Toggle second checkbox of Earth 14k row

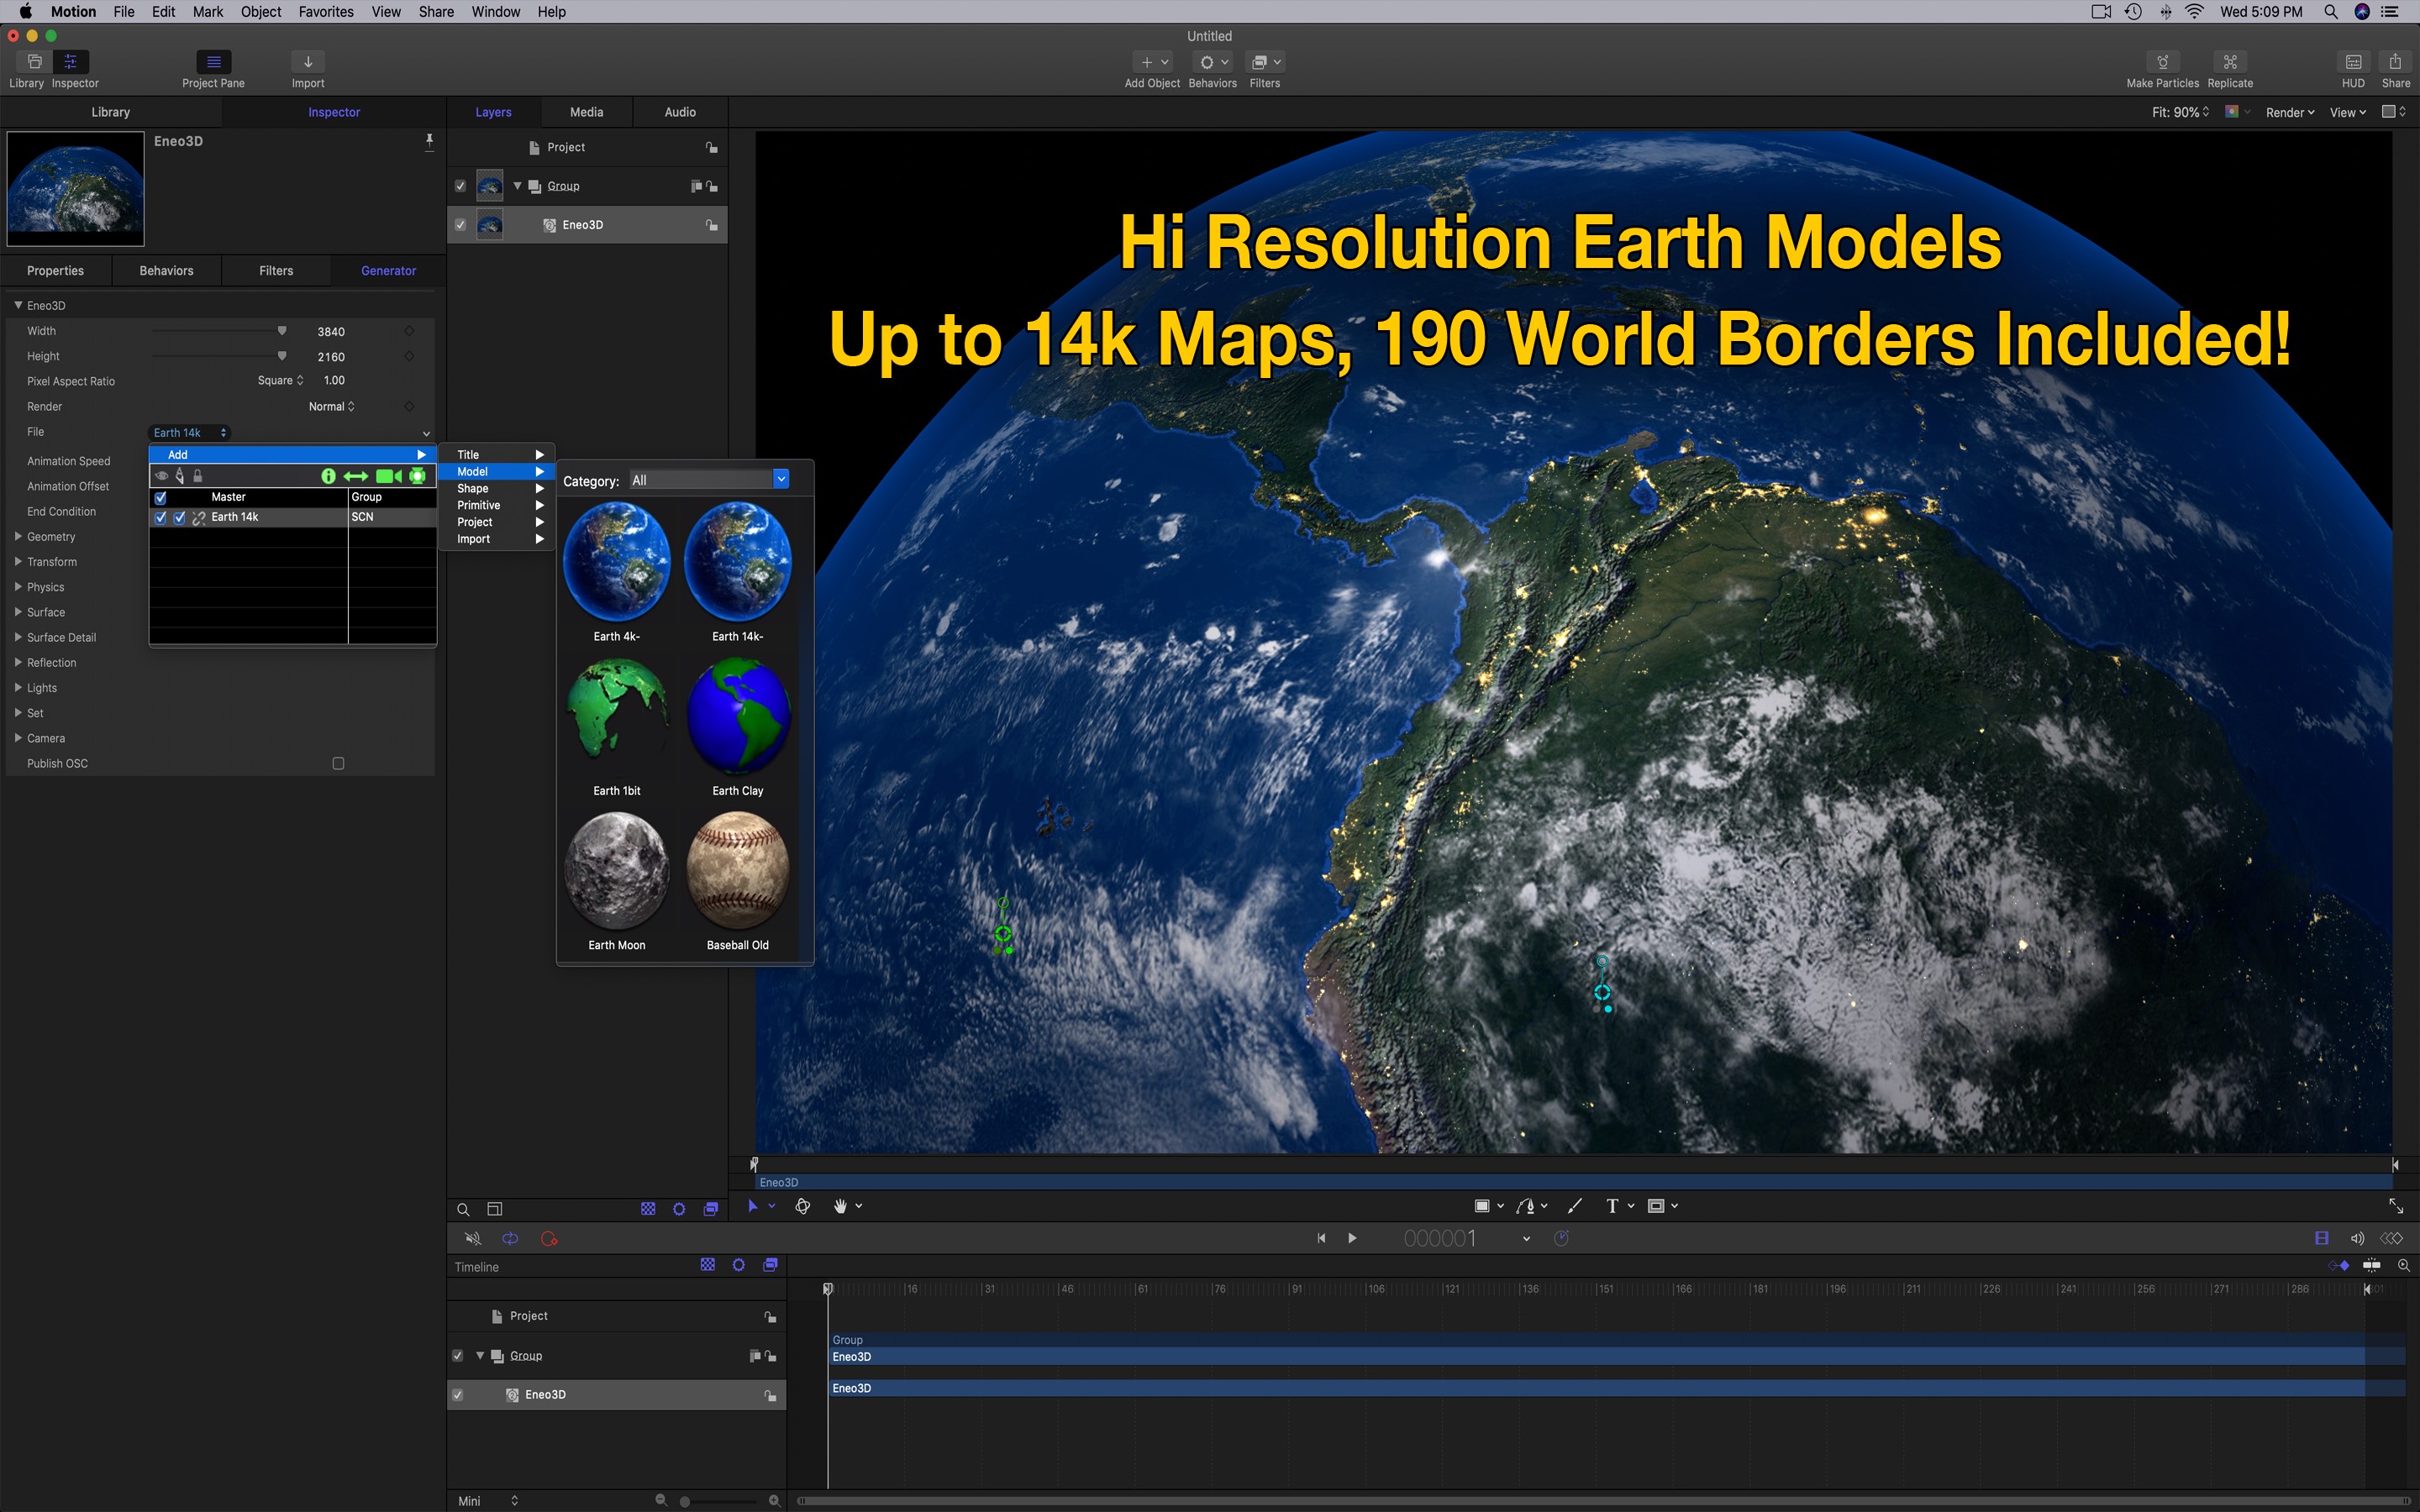tap(179, 517)
